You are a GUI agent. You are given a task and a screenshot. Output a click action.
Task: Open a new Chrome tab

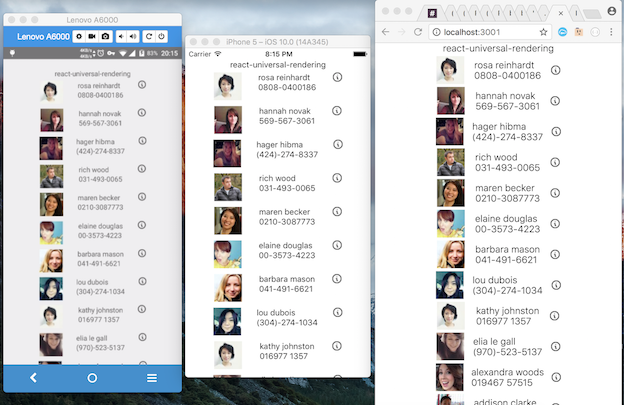[x=593, y=14]
